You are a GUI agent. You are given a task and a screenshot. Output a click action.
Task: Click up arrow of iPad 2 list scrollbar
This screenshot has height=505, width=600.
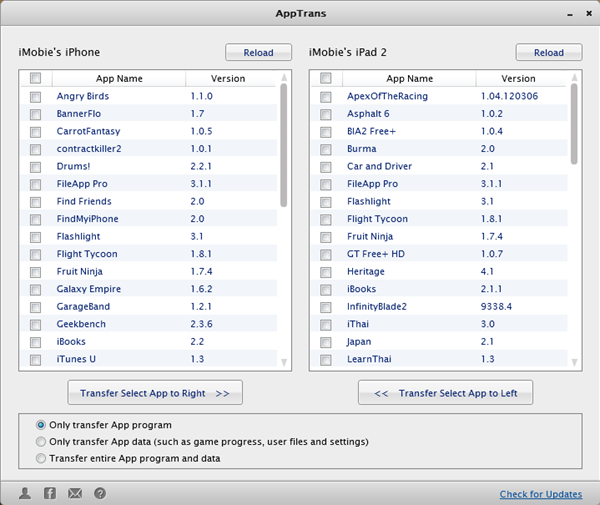574,78
